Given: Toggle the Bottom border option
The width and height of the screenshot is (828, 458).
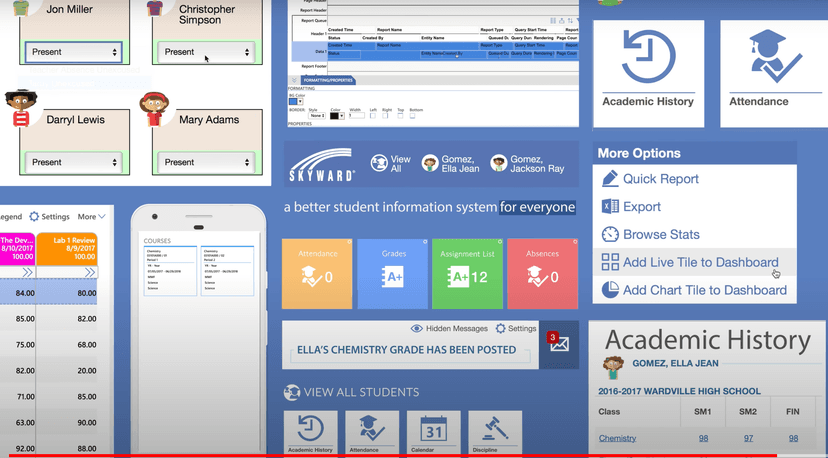Looking at the screenshot, I should (412, 115).
